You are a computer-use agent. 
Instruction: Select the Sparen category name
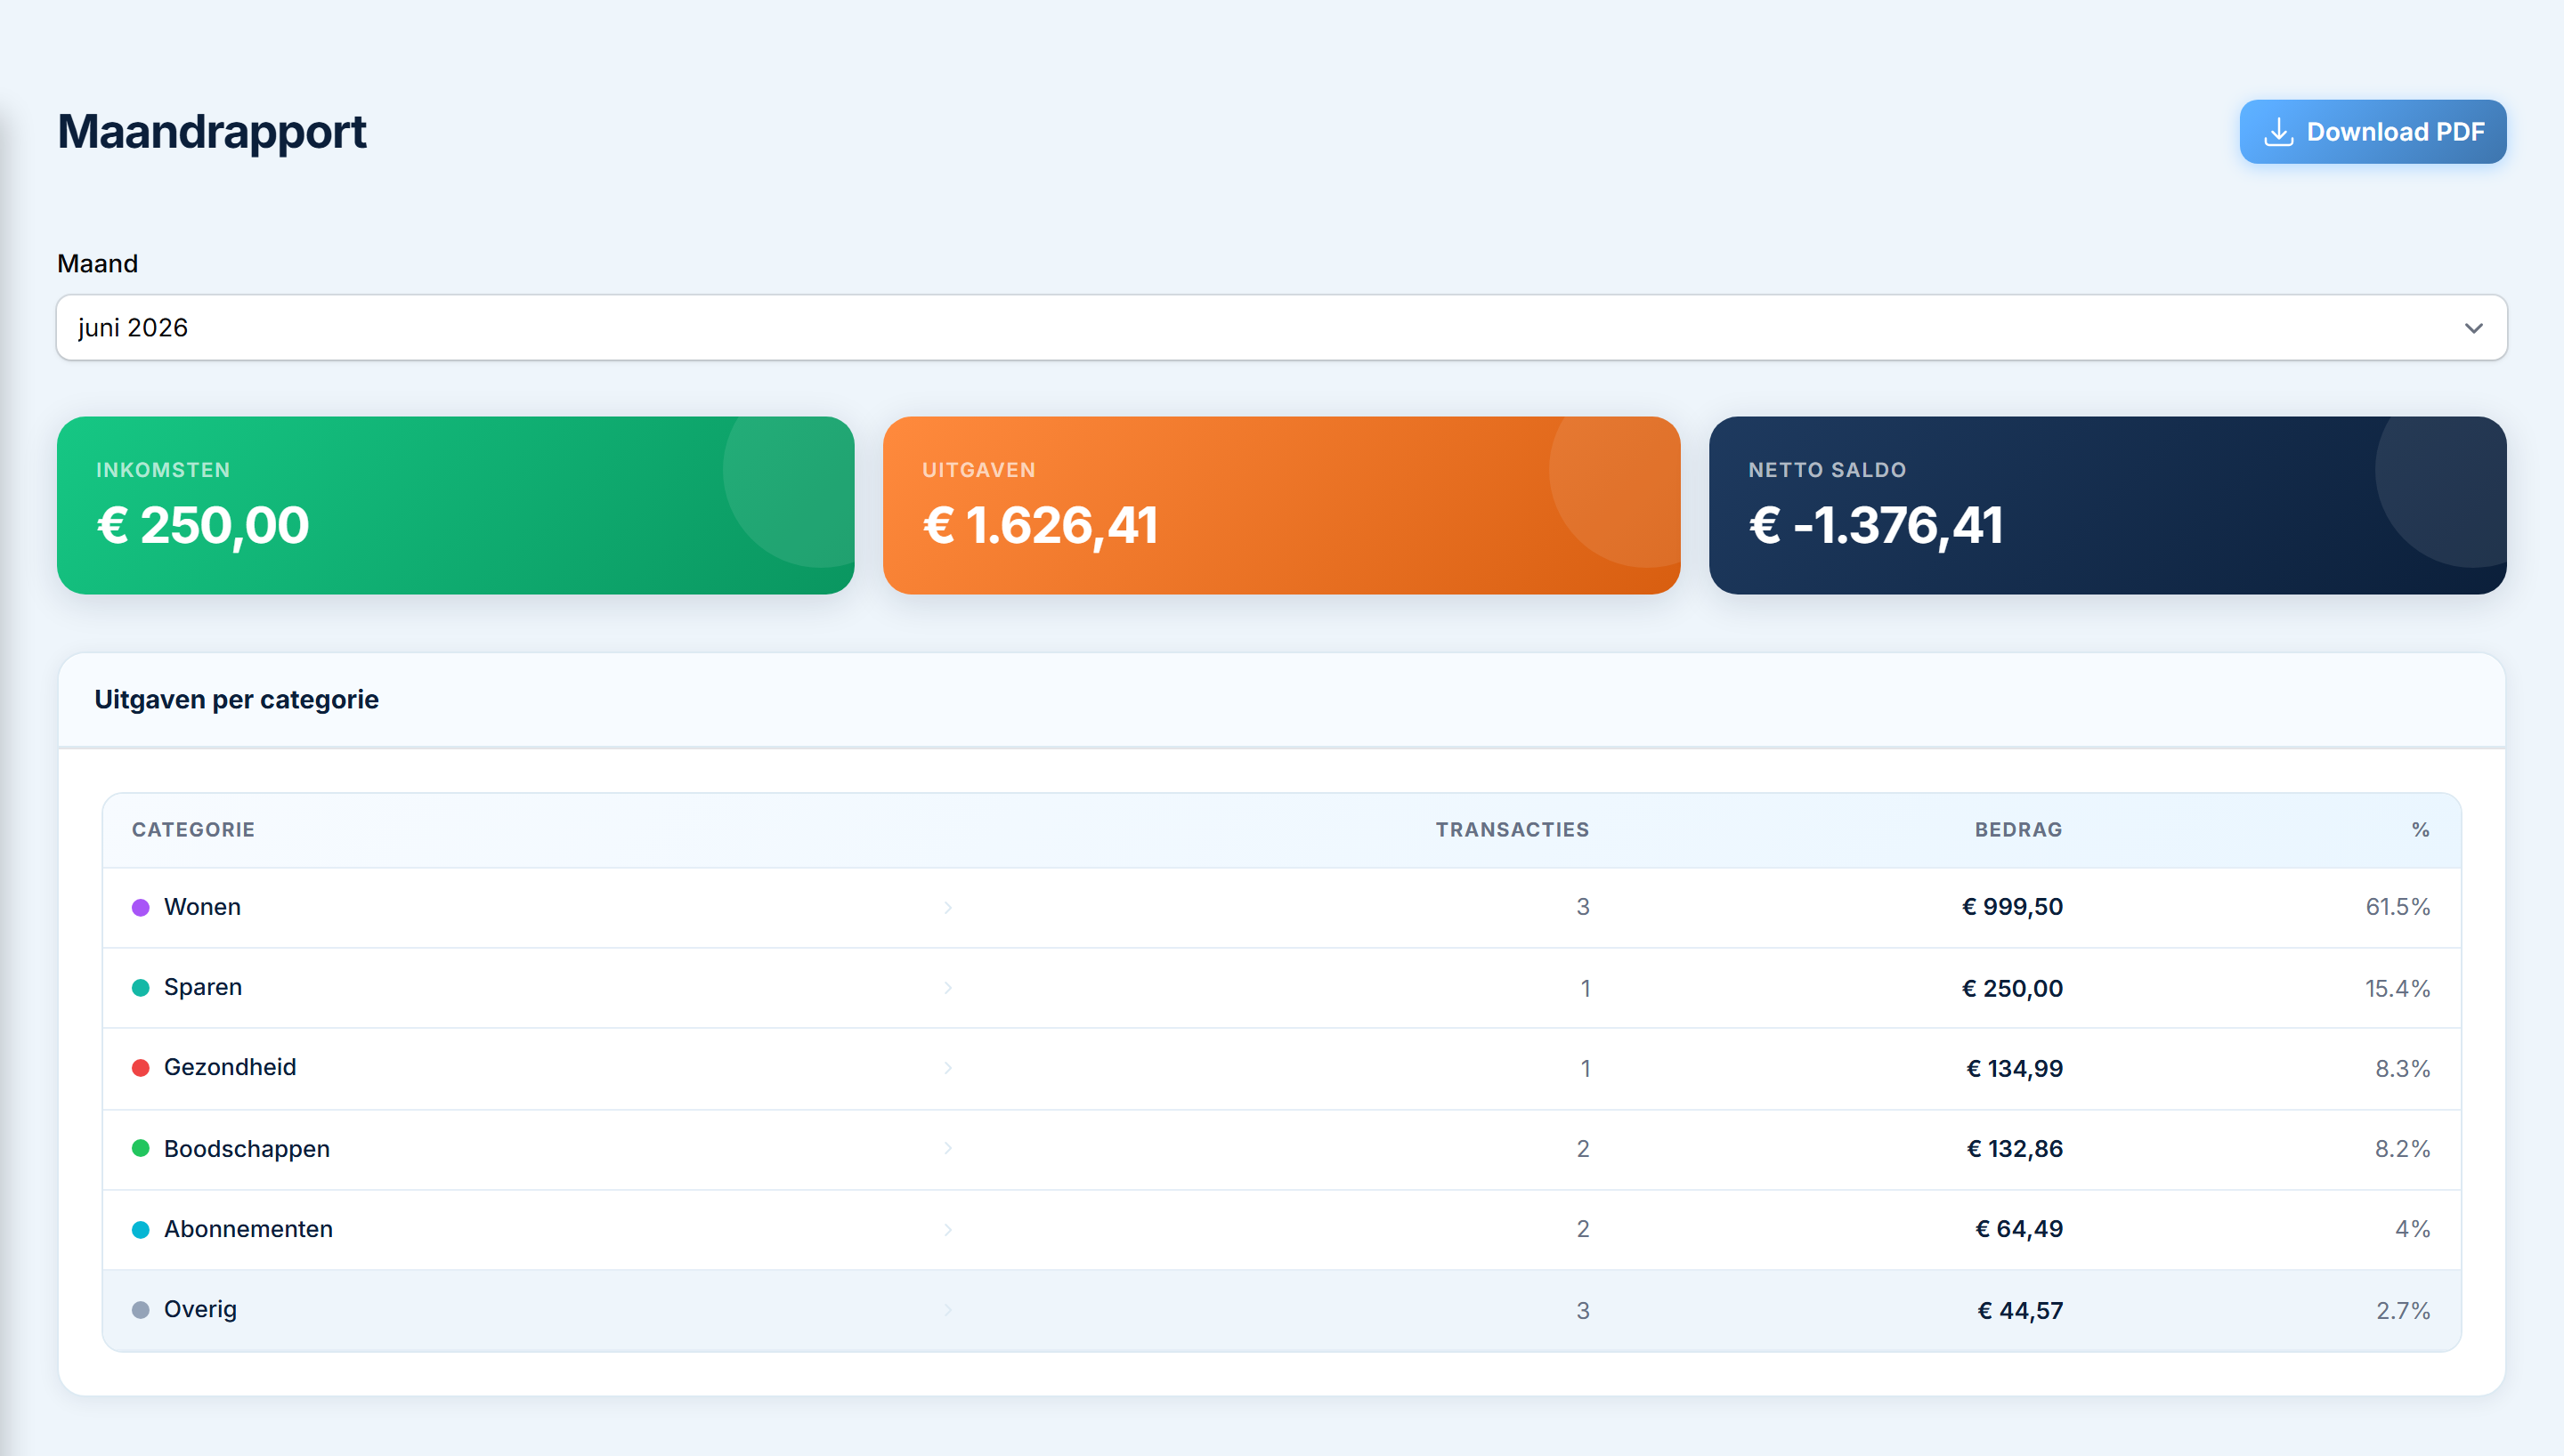coord(203,987)
